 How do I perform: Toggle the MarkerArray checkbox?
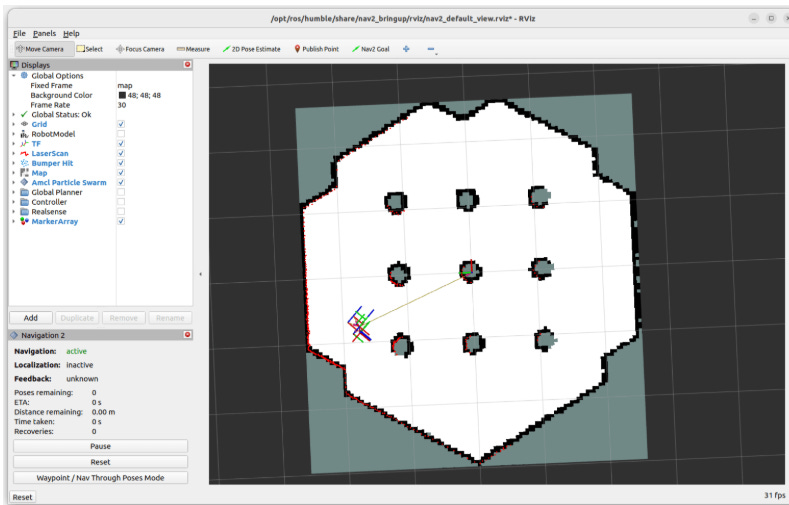(121, 221)
